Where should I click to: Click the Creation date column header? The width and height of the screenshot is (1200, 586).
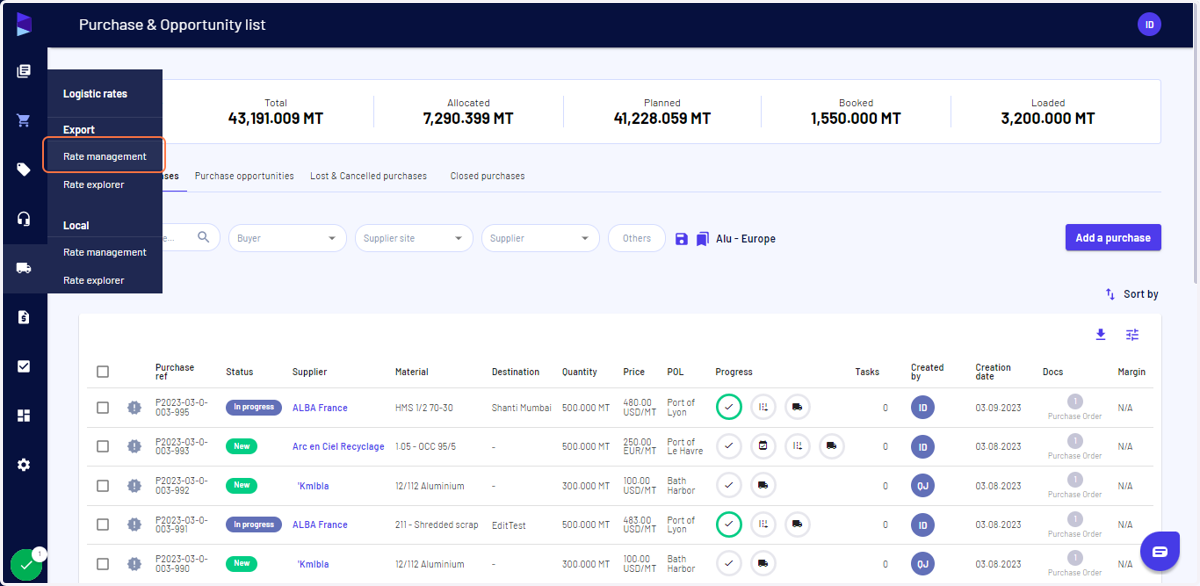click(993, 372)
